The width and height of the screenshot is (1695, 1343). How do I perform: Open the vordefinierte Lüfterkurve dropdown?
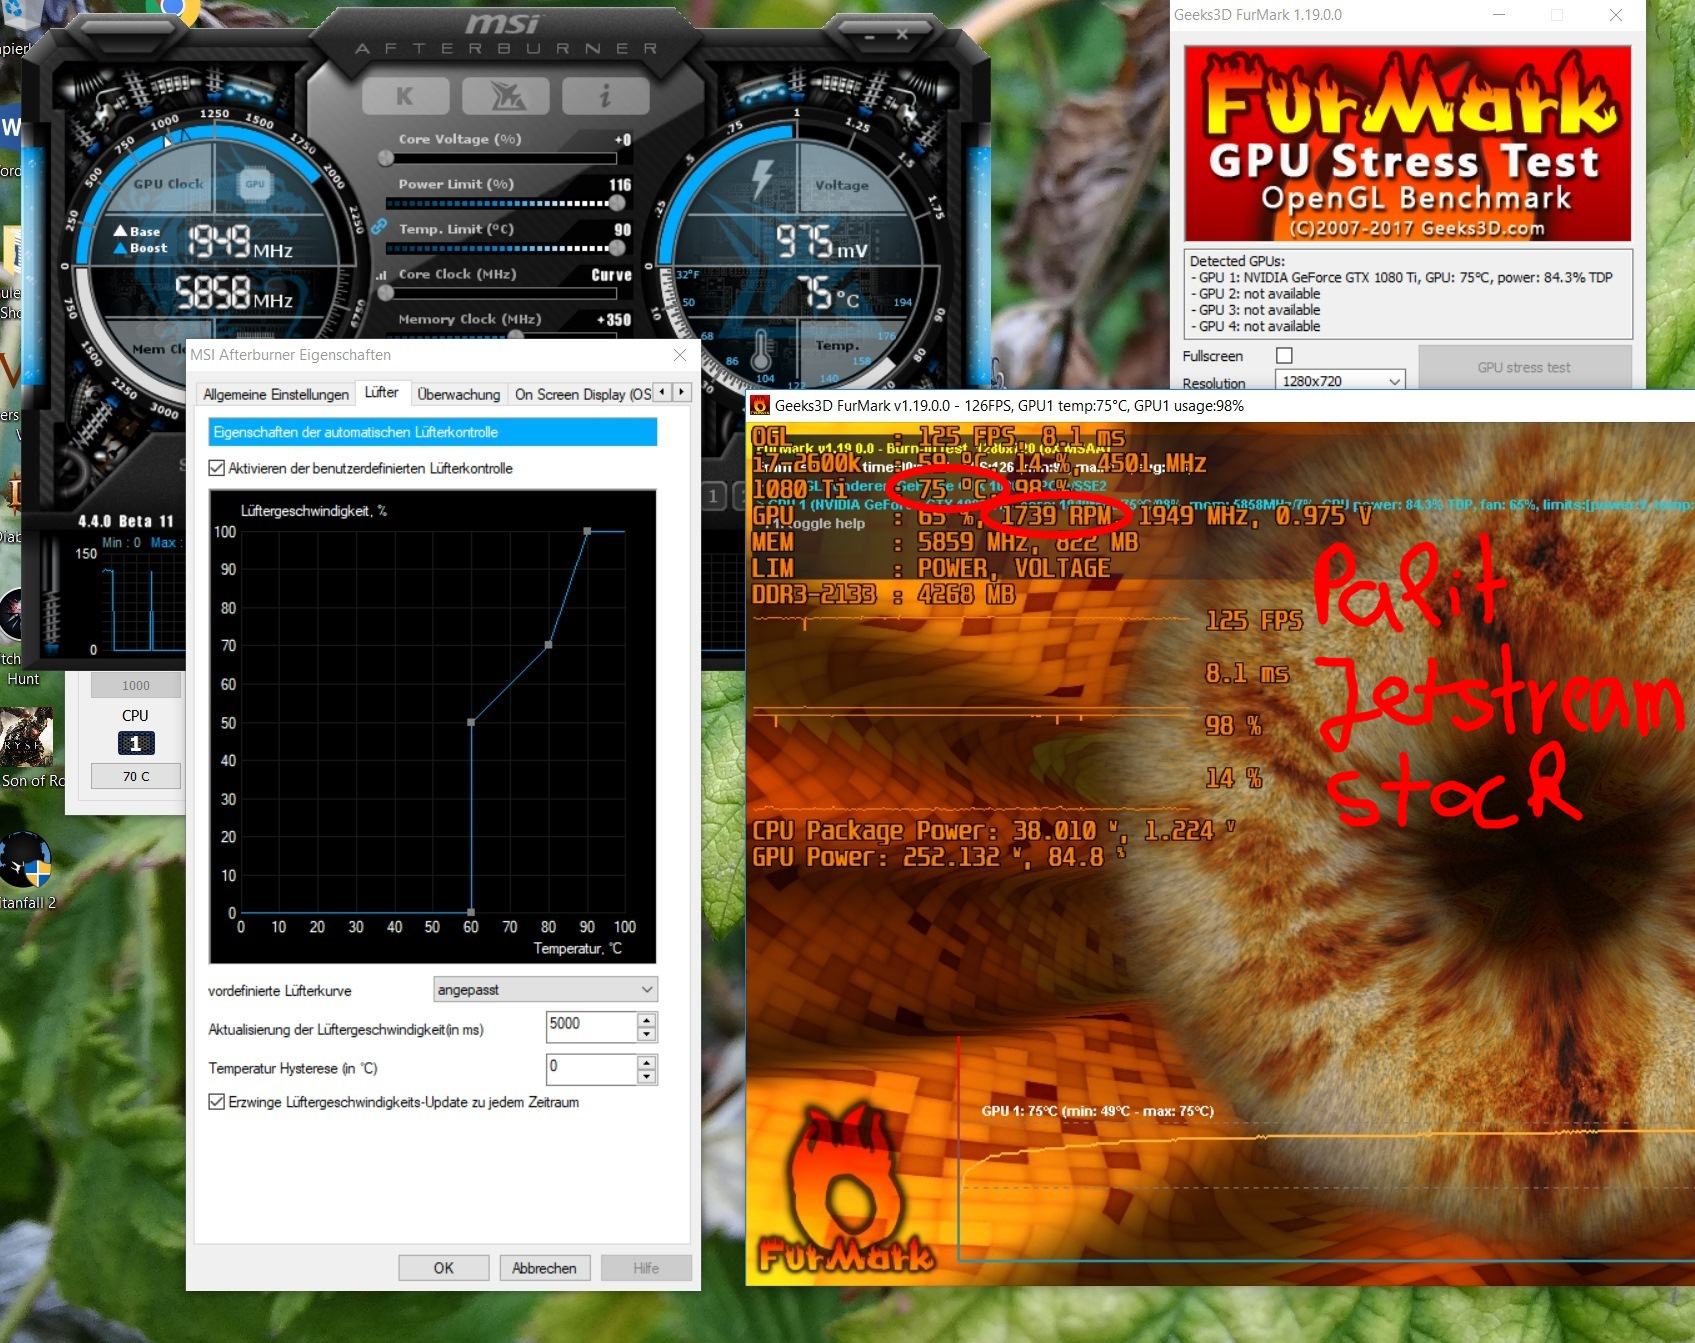[545, 989]
